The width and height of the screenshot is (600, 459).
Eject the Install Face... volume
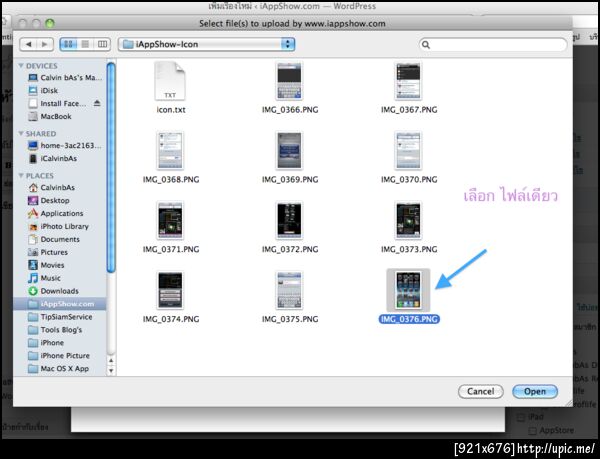97,103
